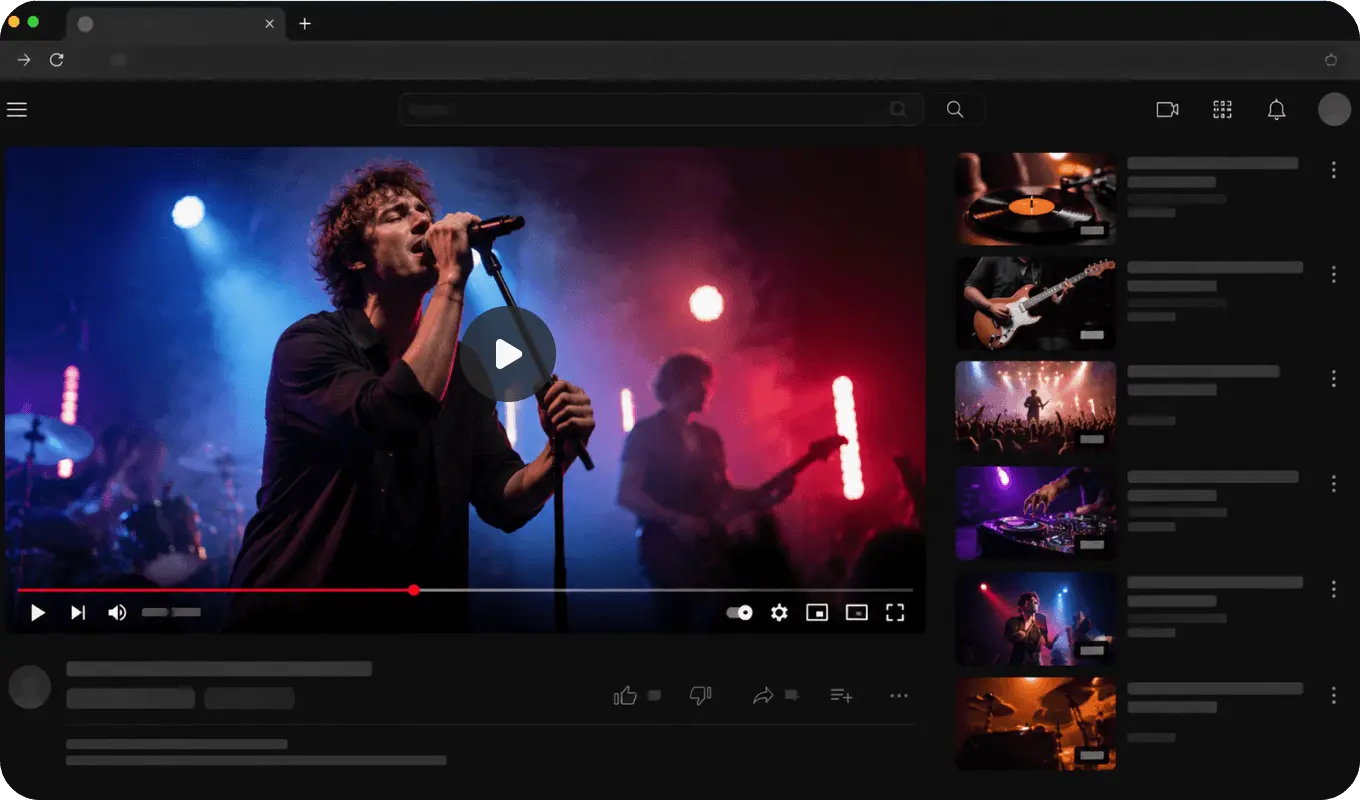Enter fullscreen mode
Image resolution: width=1360 pixels, height=800 pixels.
[x=895, y=613]
